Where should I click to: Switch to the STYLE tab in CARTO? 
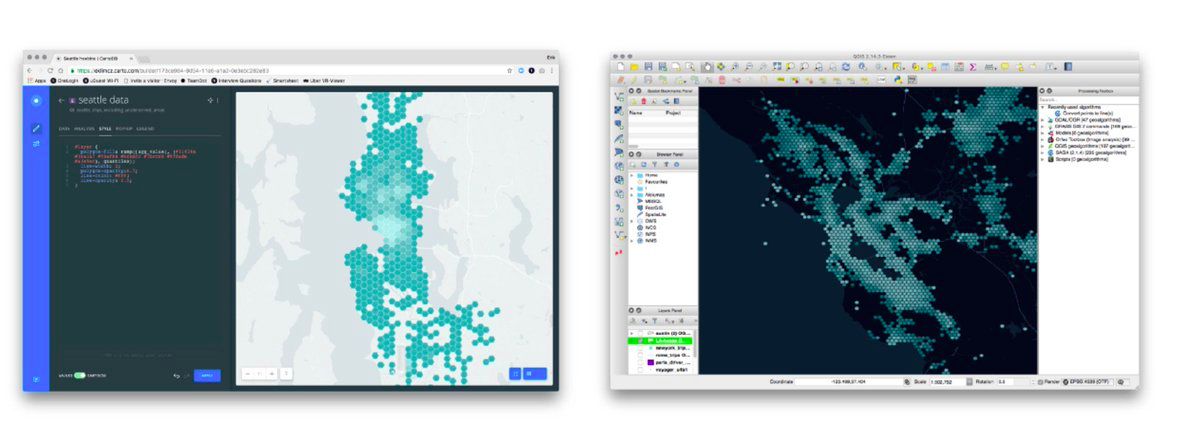(x=105, y=129)
